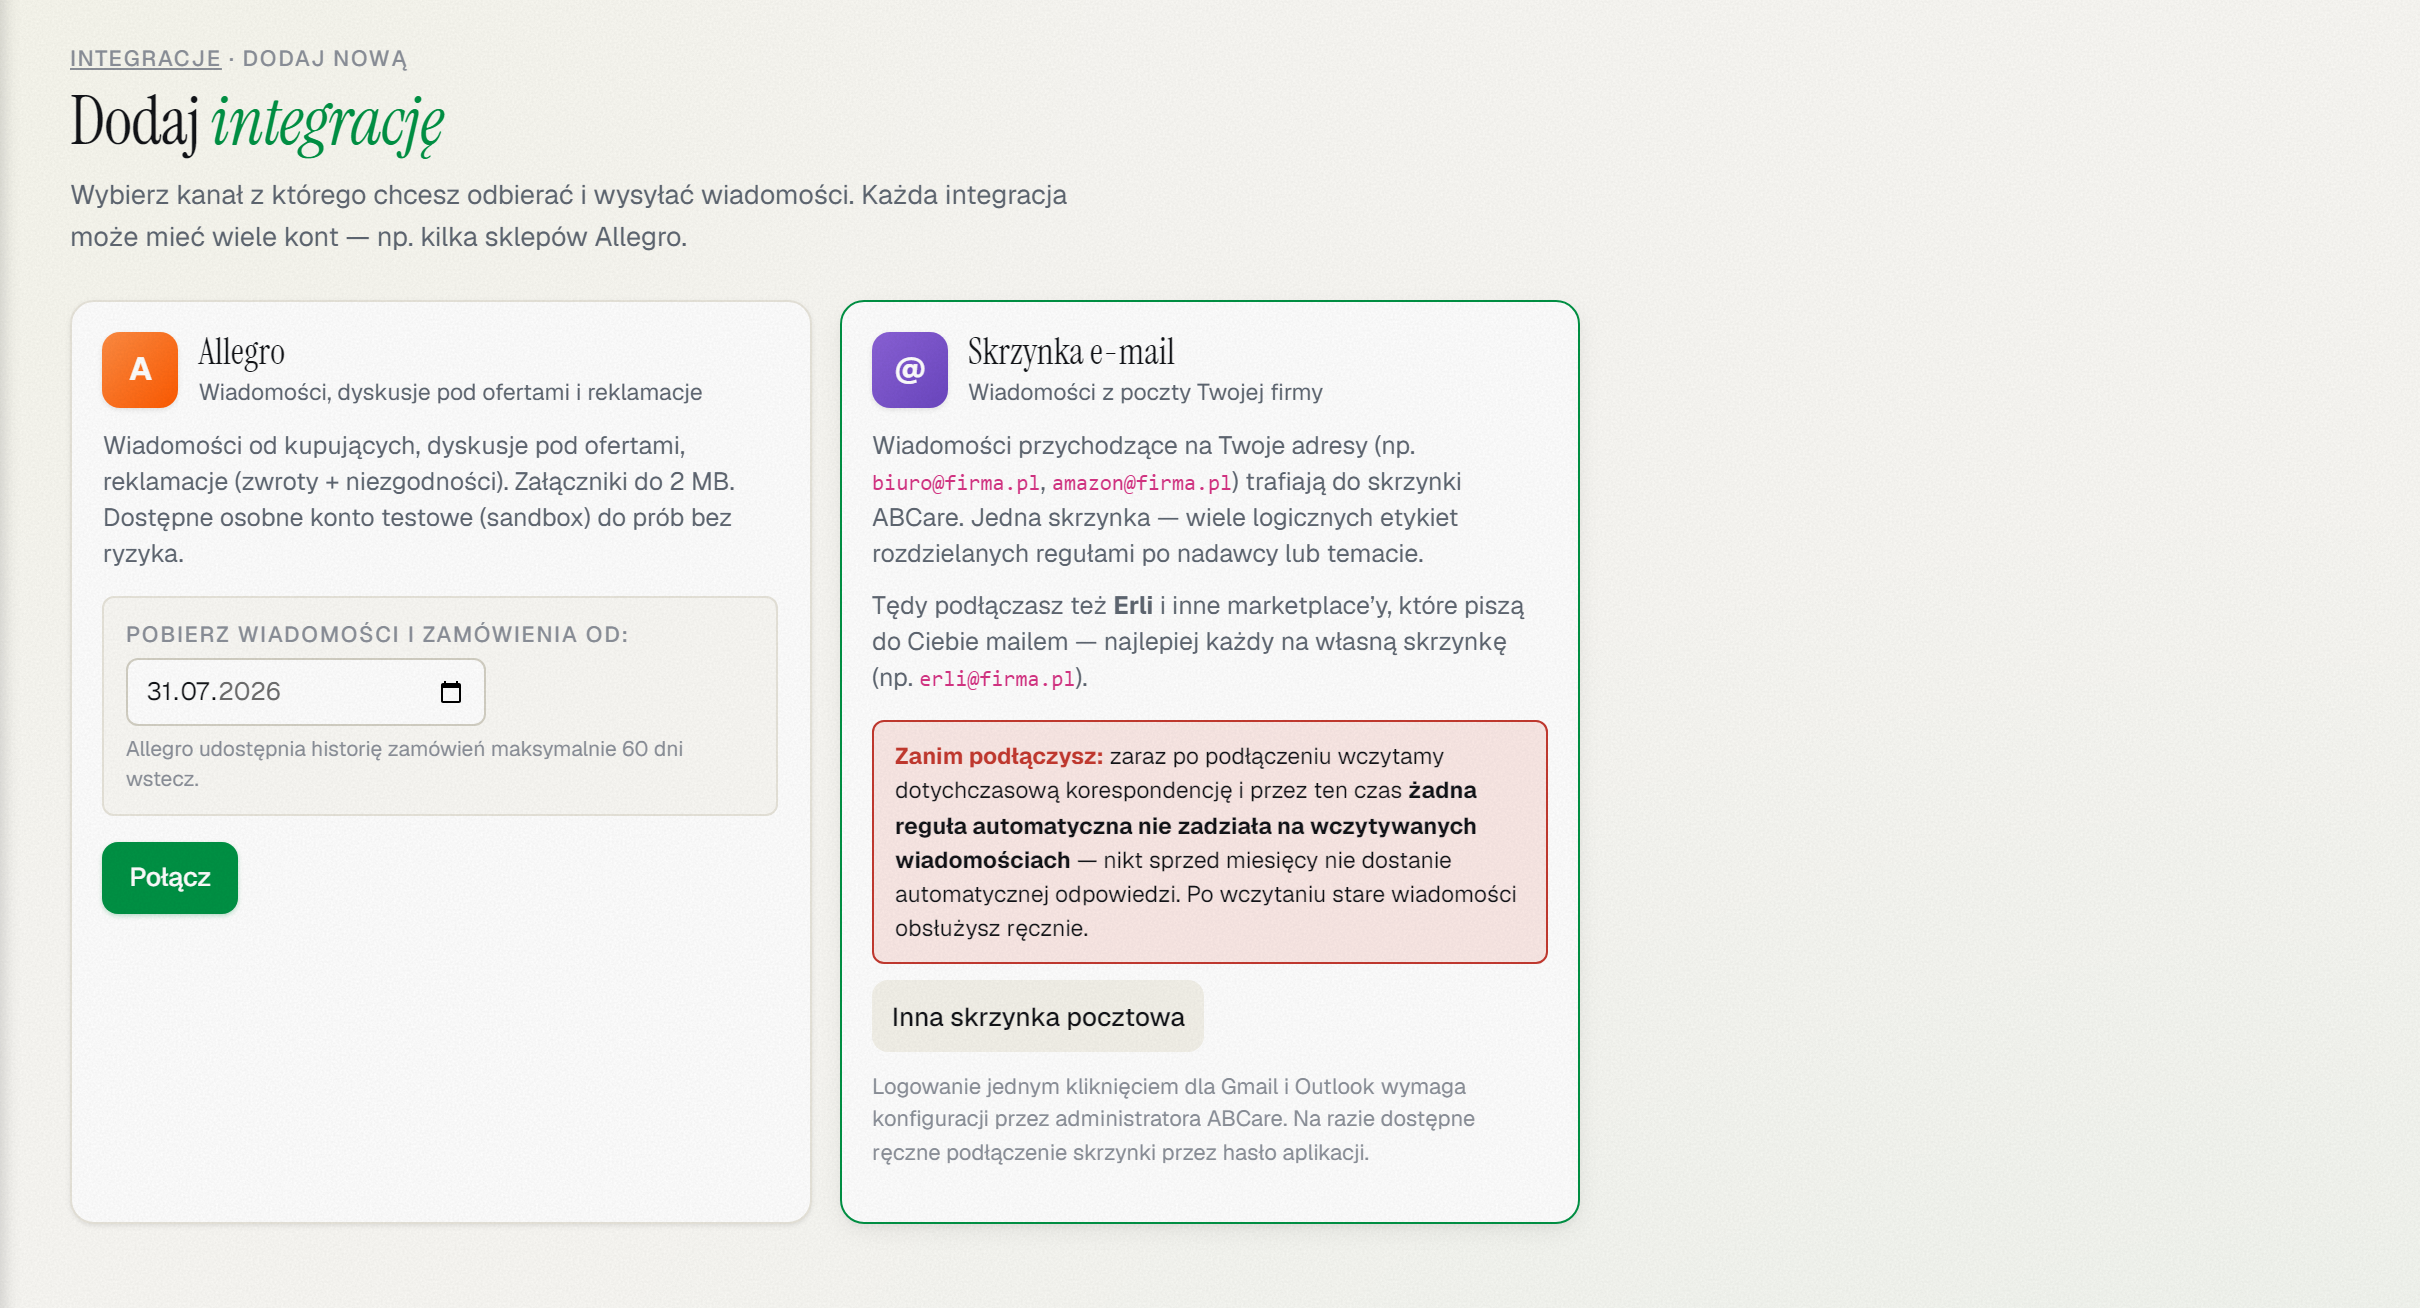Image resolution: width=2420 pixels, height=1308 pixels.
Task: Click the Inna skrzynka pocztowa button
Action: tap(1038, 1017)
